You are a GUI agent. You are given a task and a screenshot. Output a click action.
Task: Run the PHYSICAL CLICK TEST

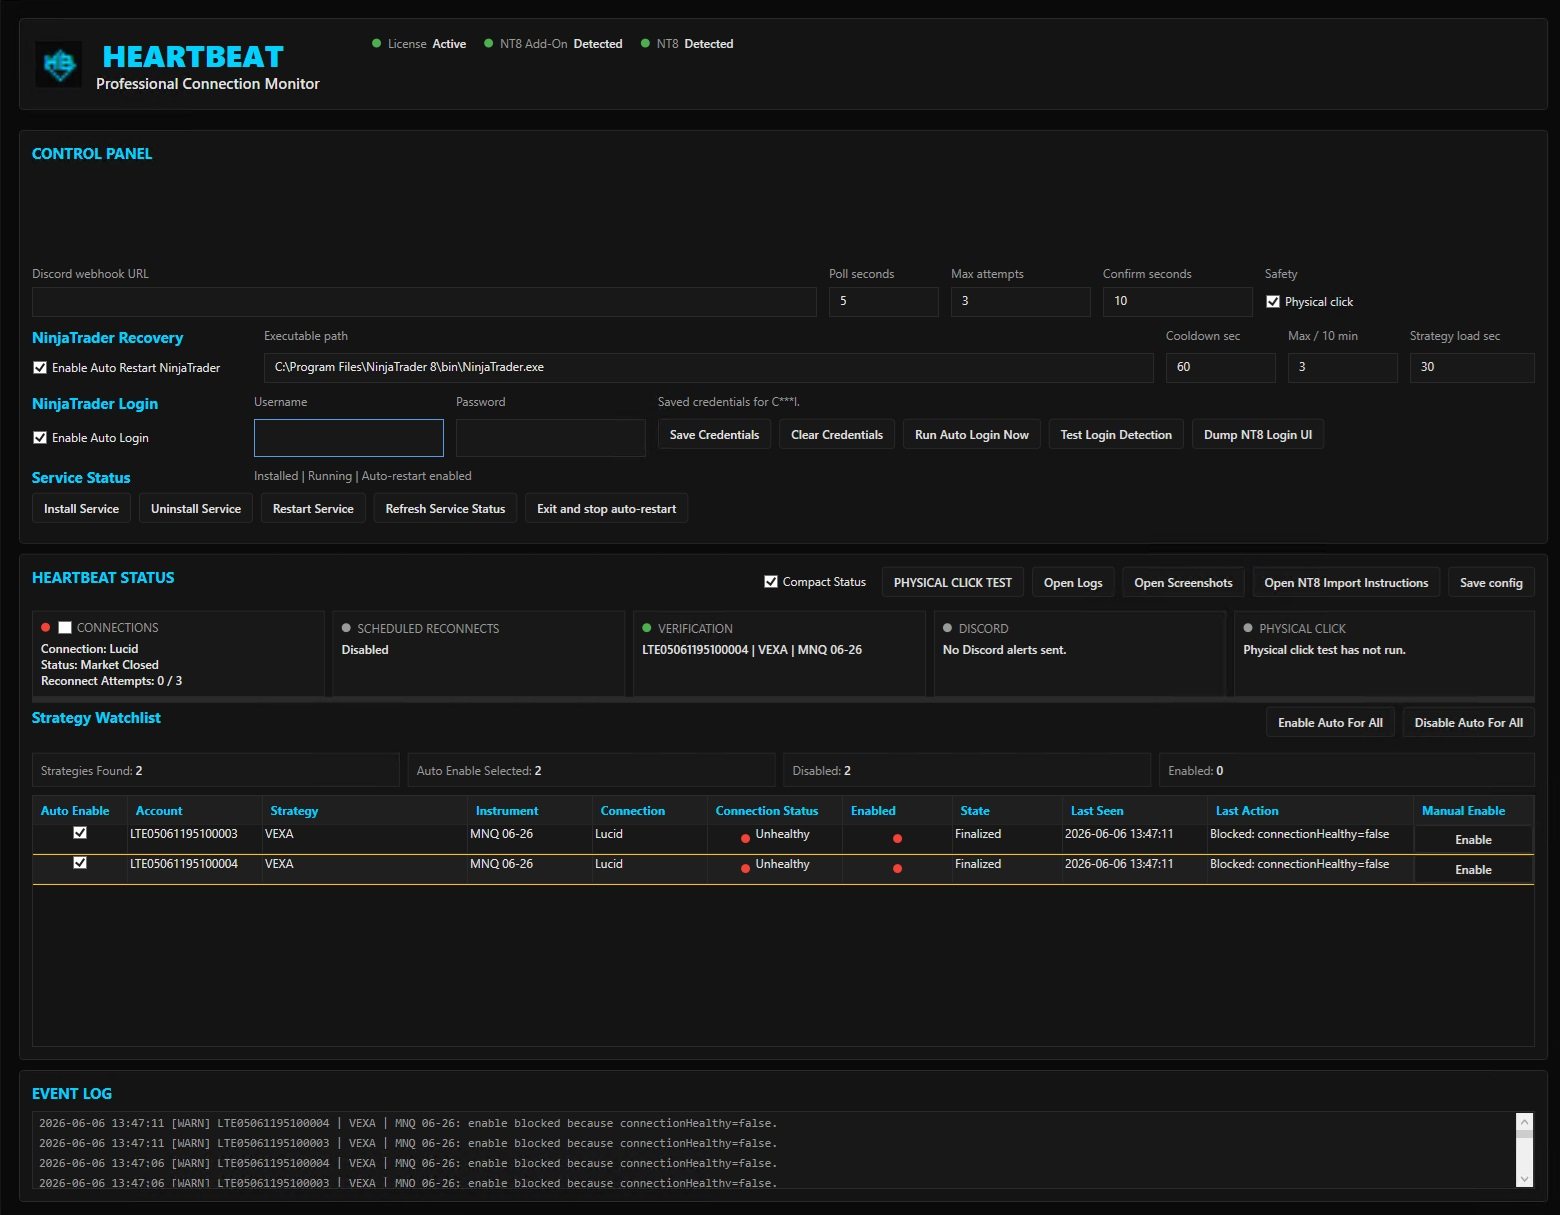953,583
